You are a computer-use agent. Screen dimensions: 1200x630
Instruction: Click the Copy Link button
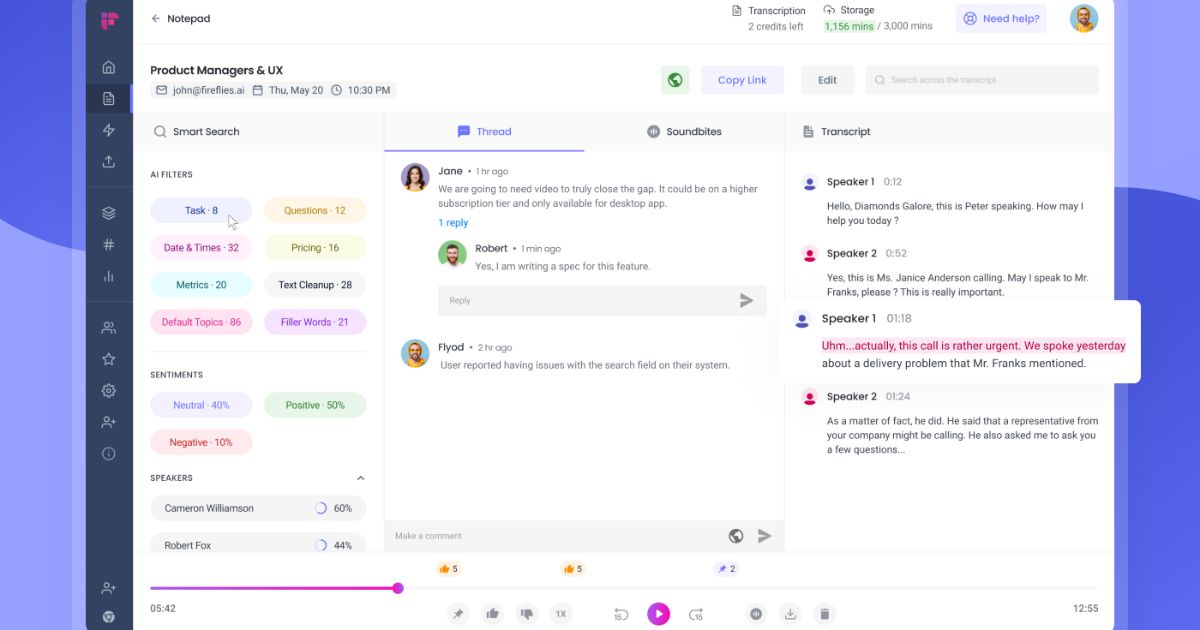742,80
